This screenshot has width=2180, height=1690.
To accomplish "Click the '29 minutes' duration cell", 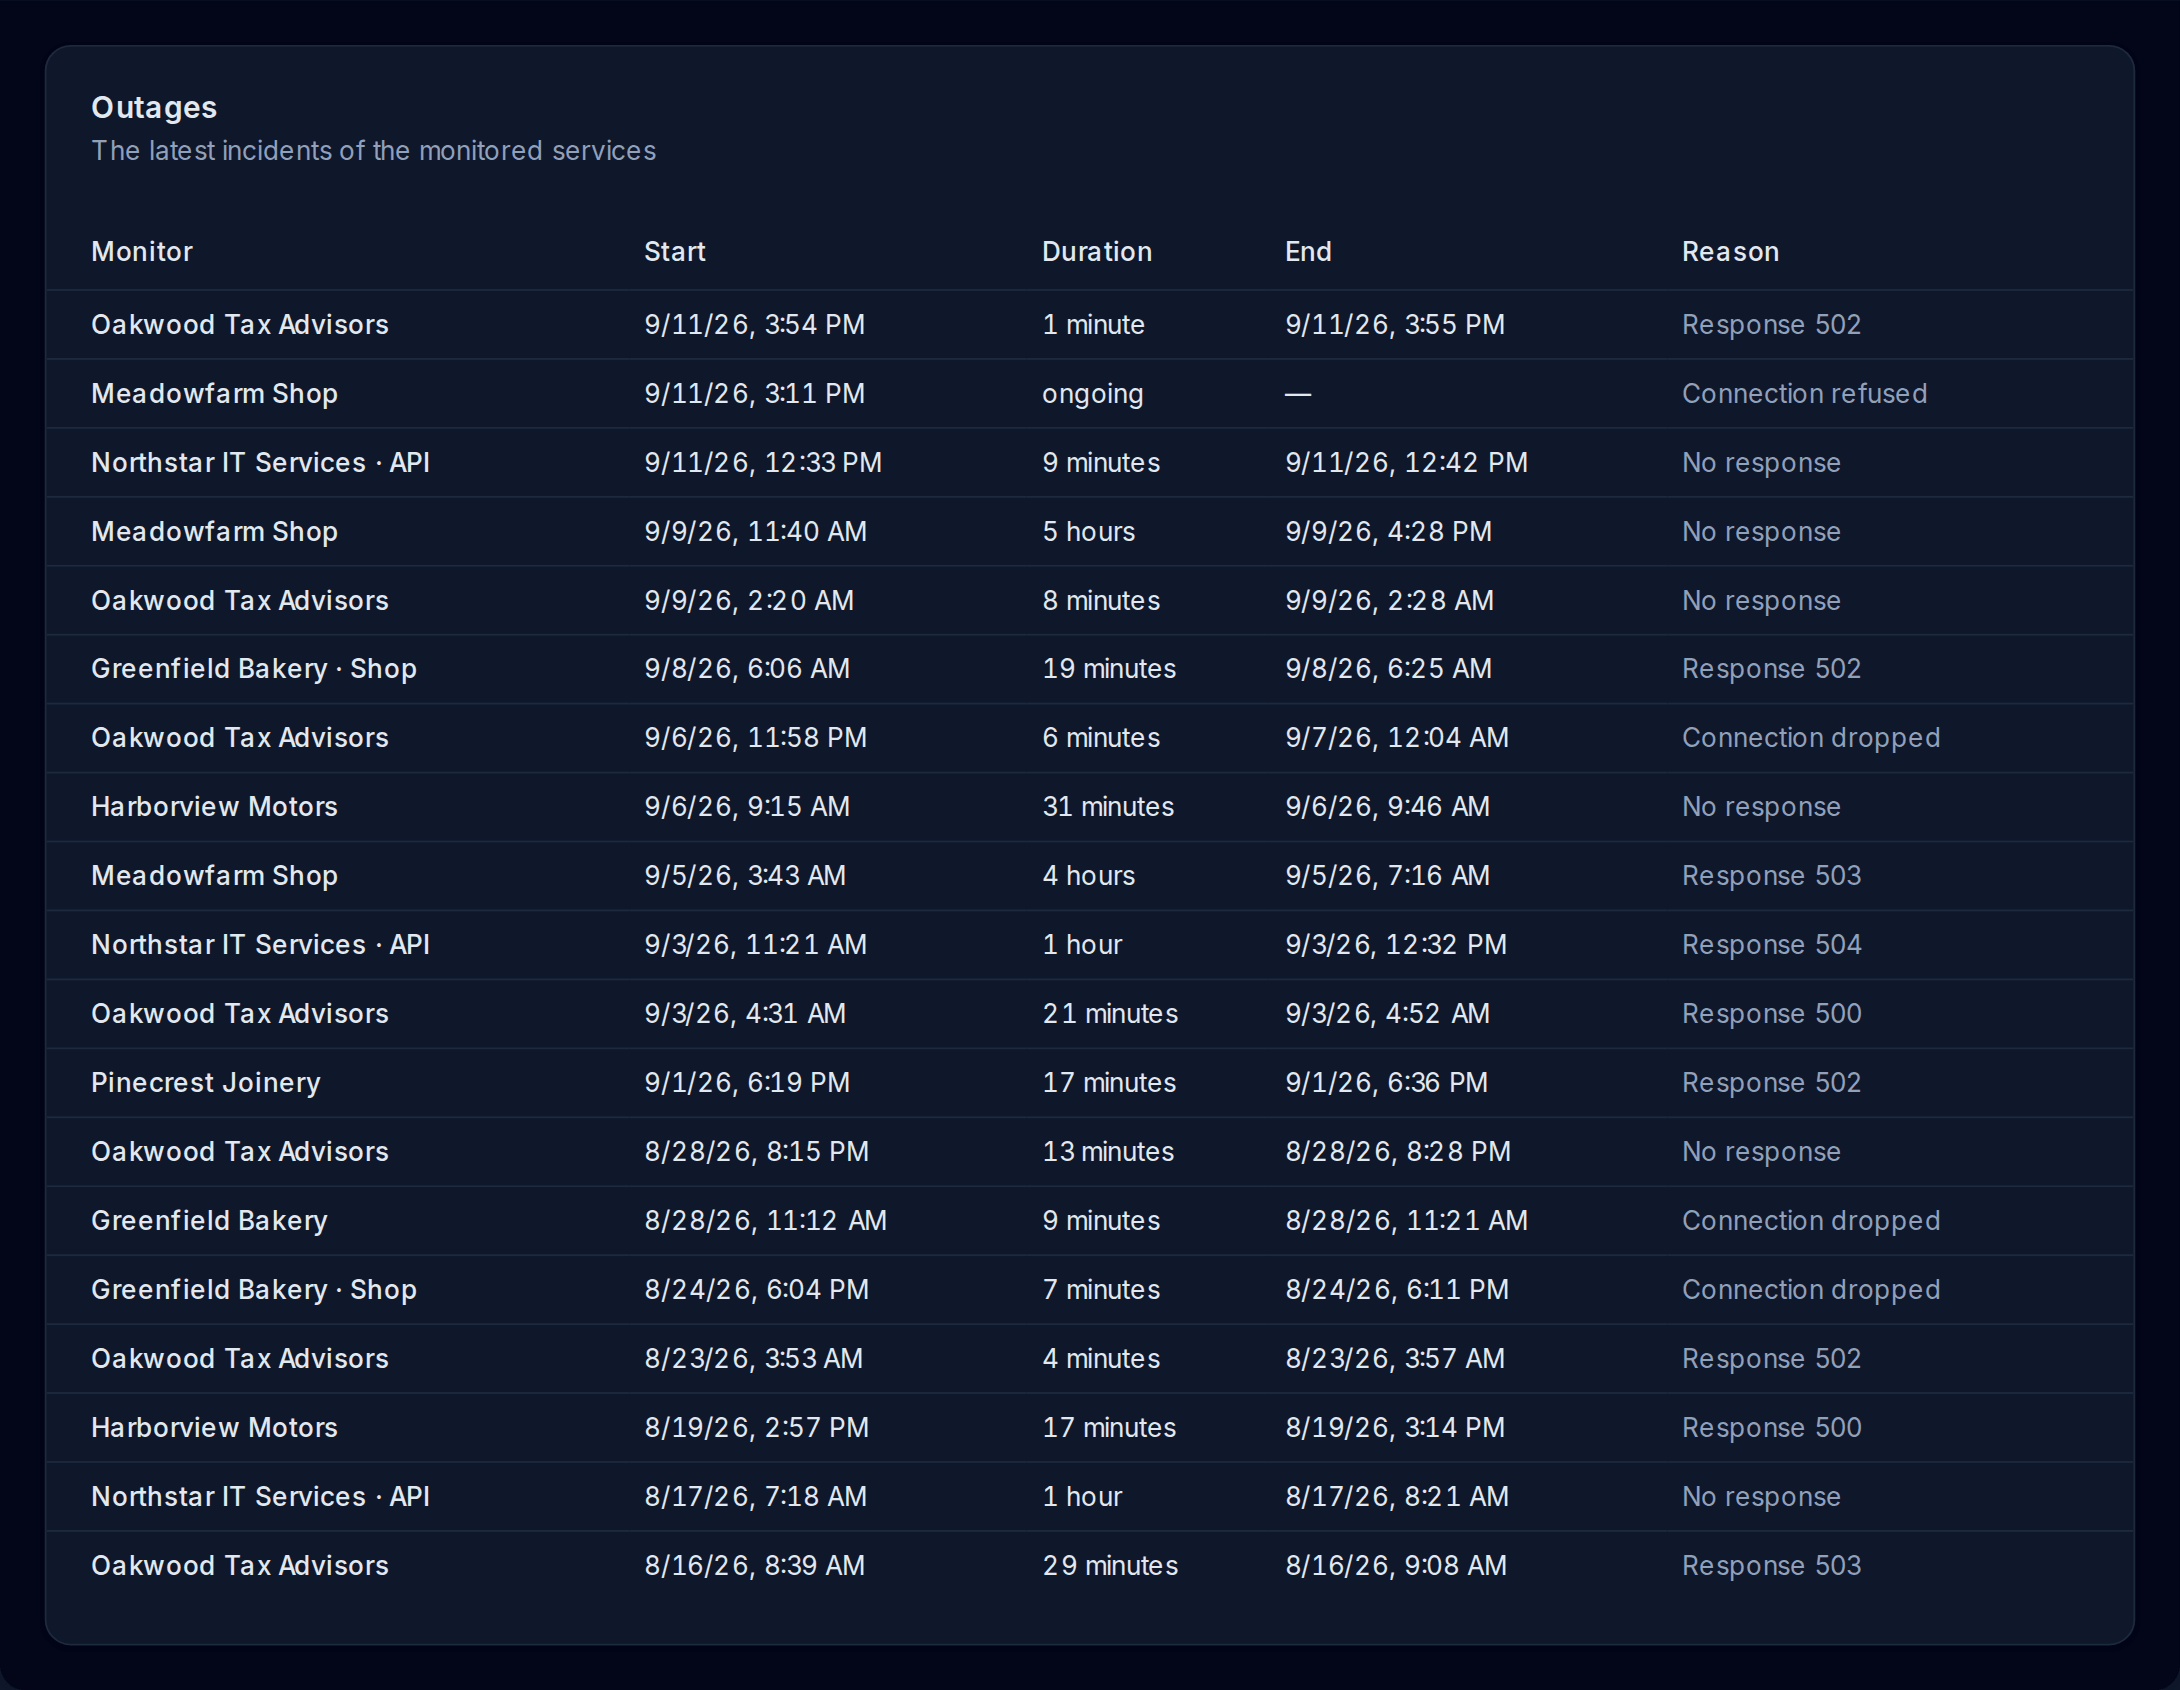I will [x=1110, y=1566].
